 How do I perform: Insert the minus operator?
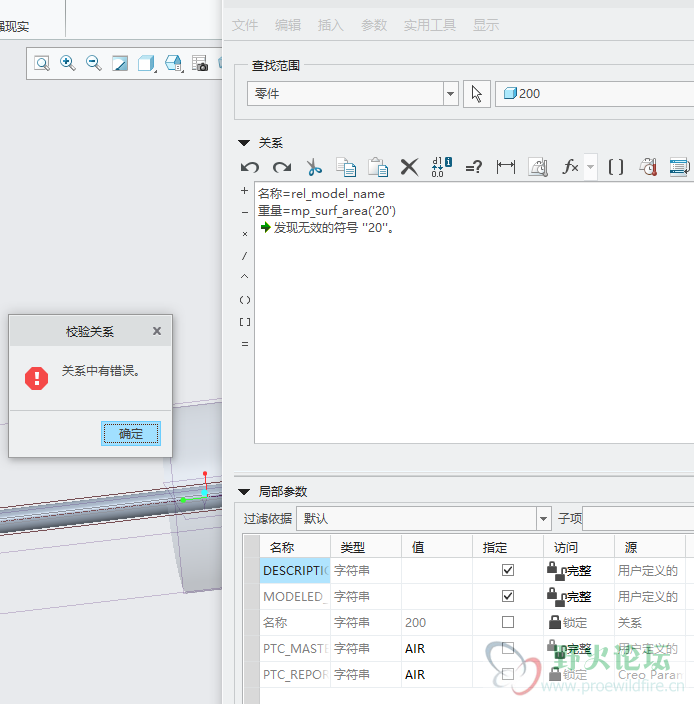(x=245, y=212)
